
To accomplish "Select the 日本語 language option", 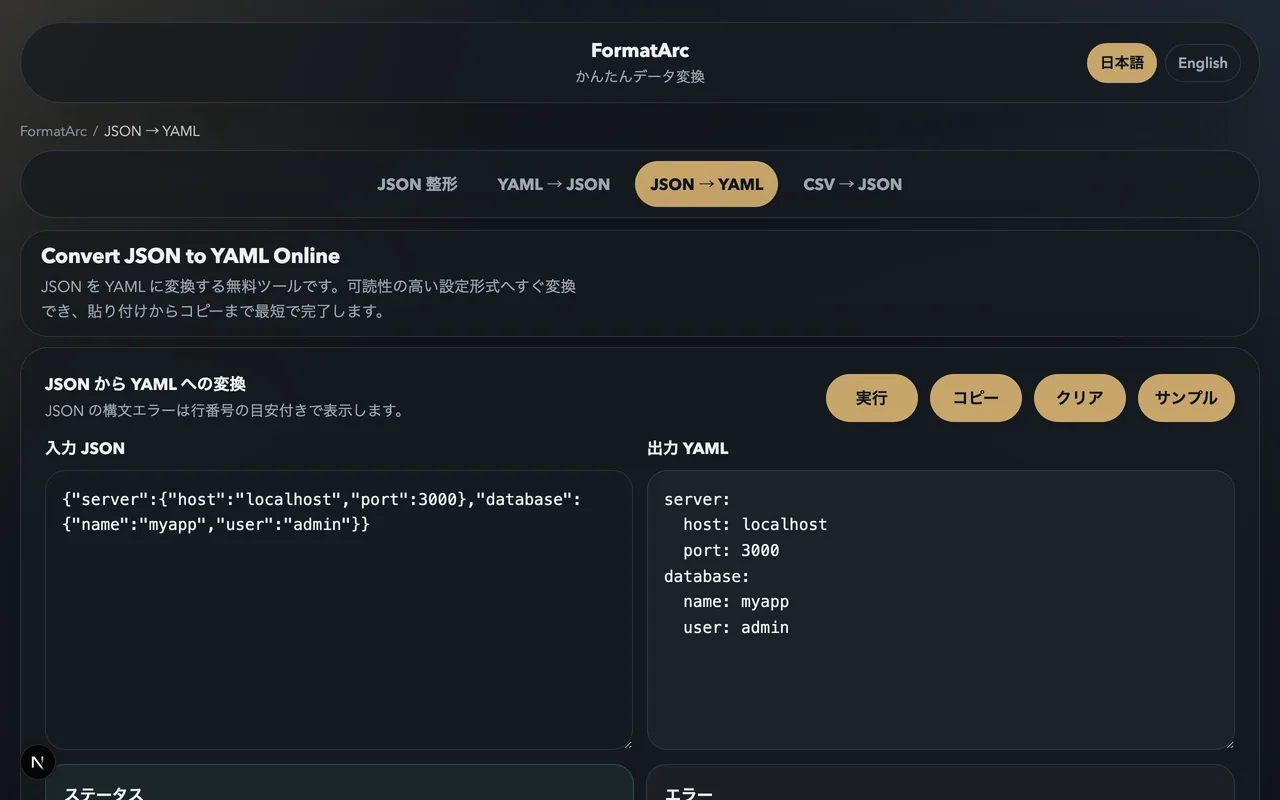I will (x=1121, y=63).
